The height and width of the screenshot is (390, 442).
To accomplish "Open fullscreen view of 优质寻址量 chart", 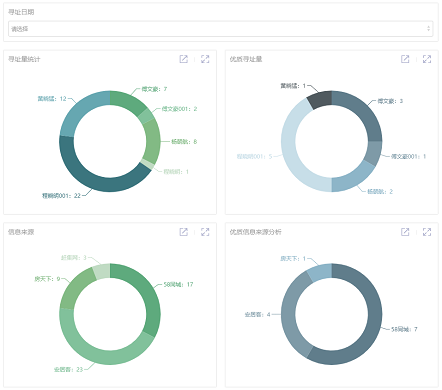I will point(427,59).
